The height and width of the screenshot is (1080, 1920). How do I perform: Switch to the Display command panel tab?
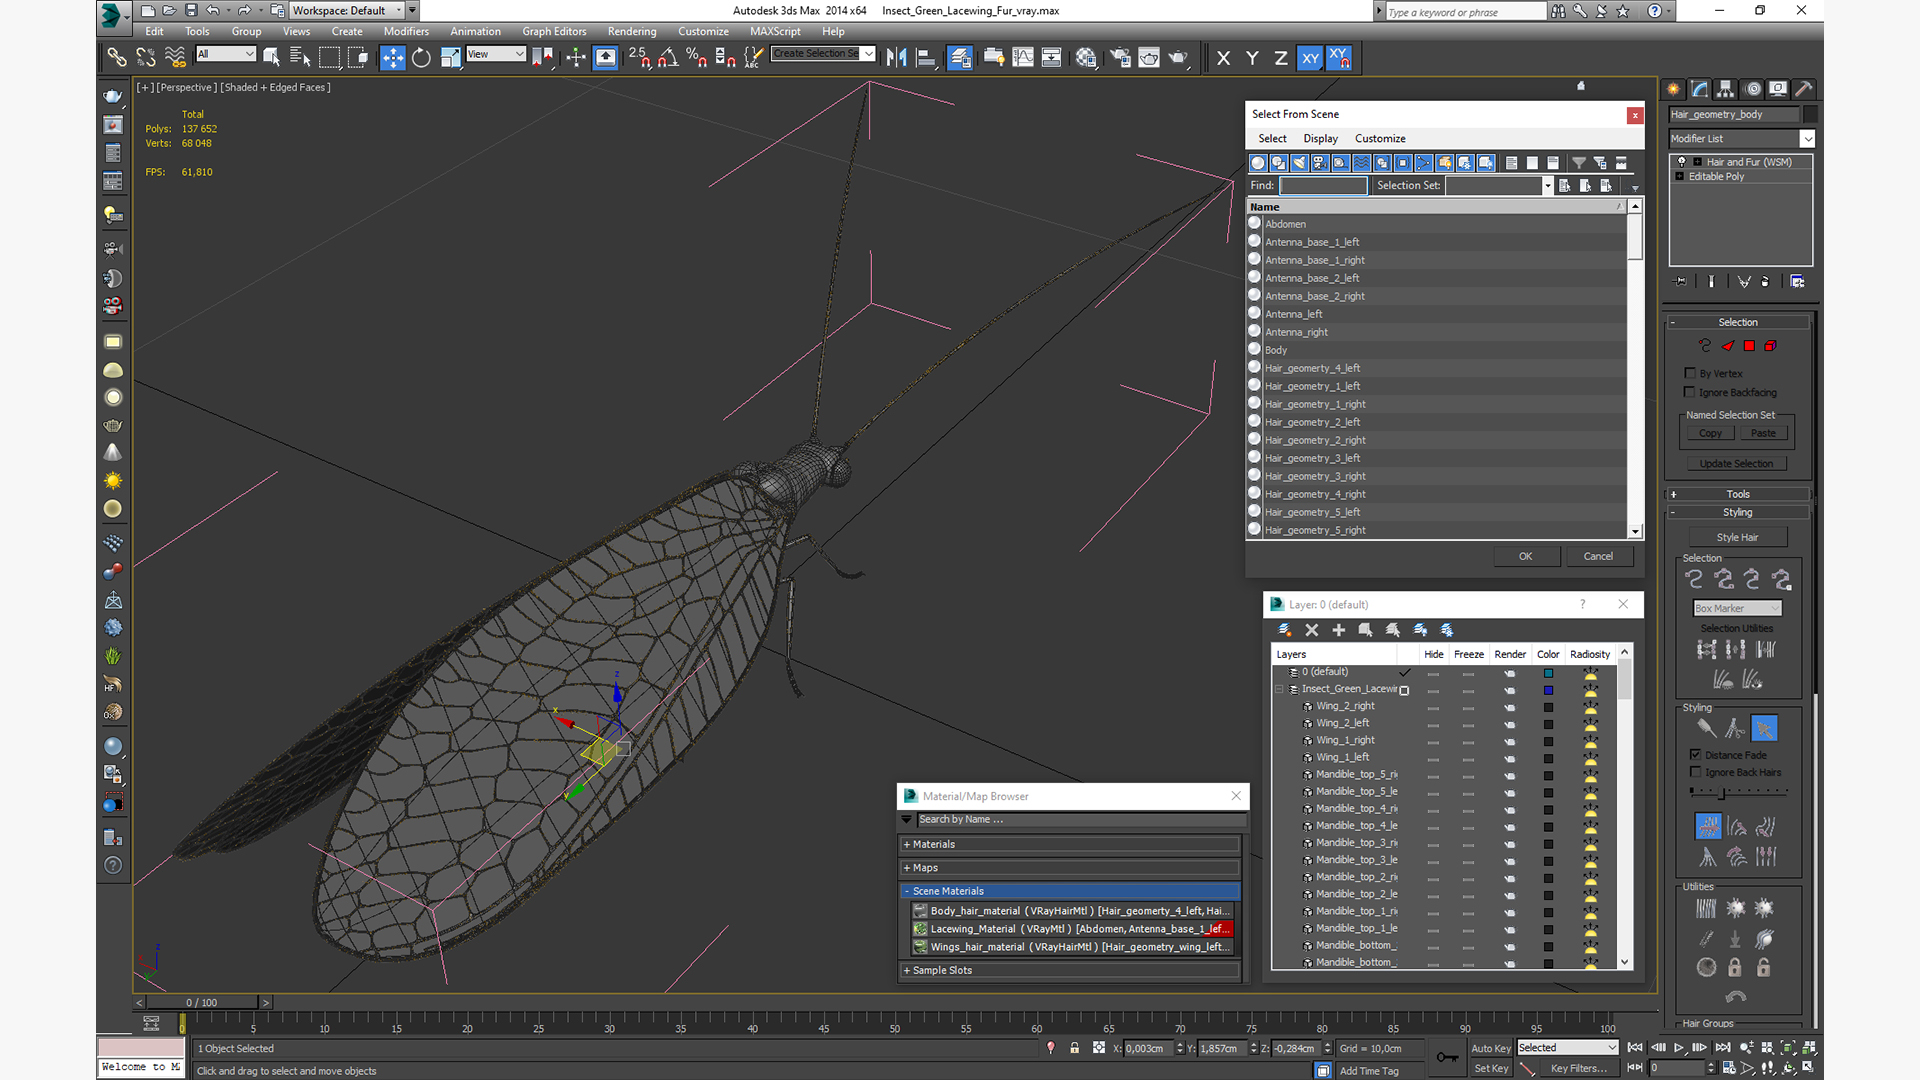tap(1778, 89)
